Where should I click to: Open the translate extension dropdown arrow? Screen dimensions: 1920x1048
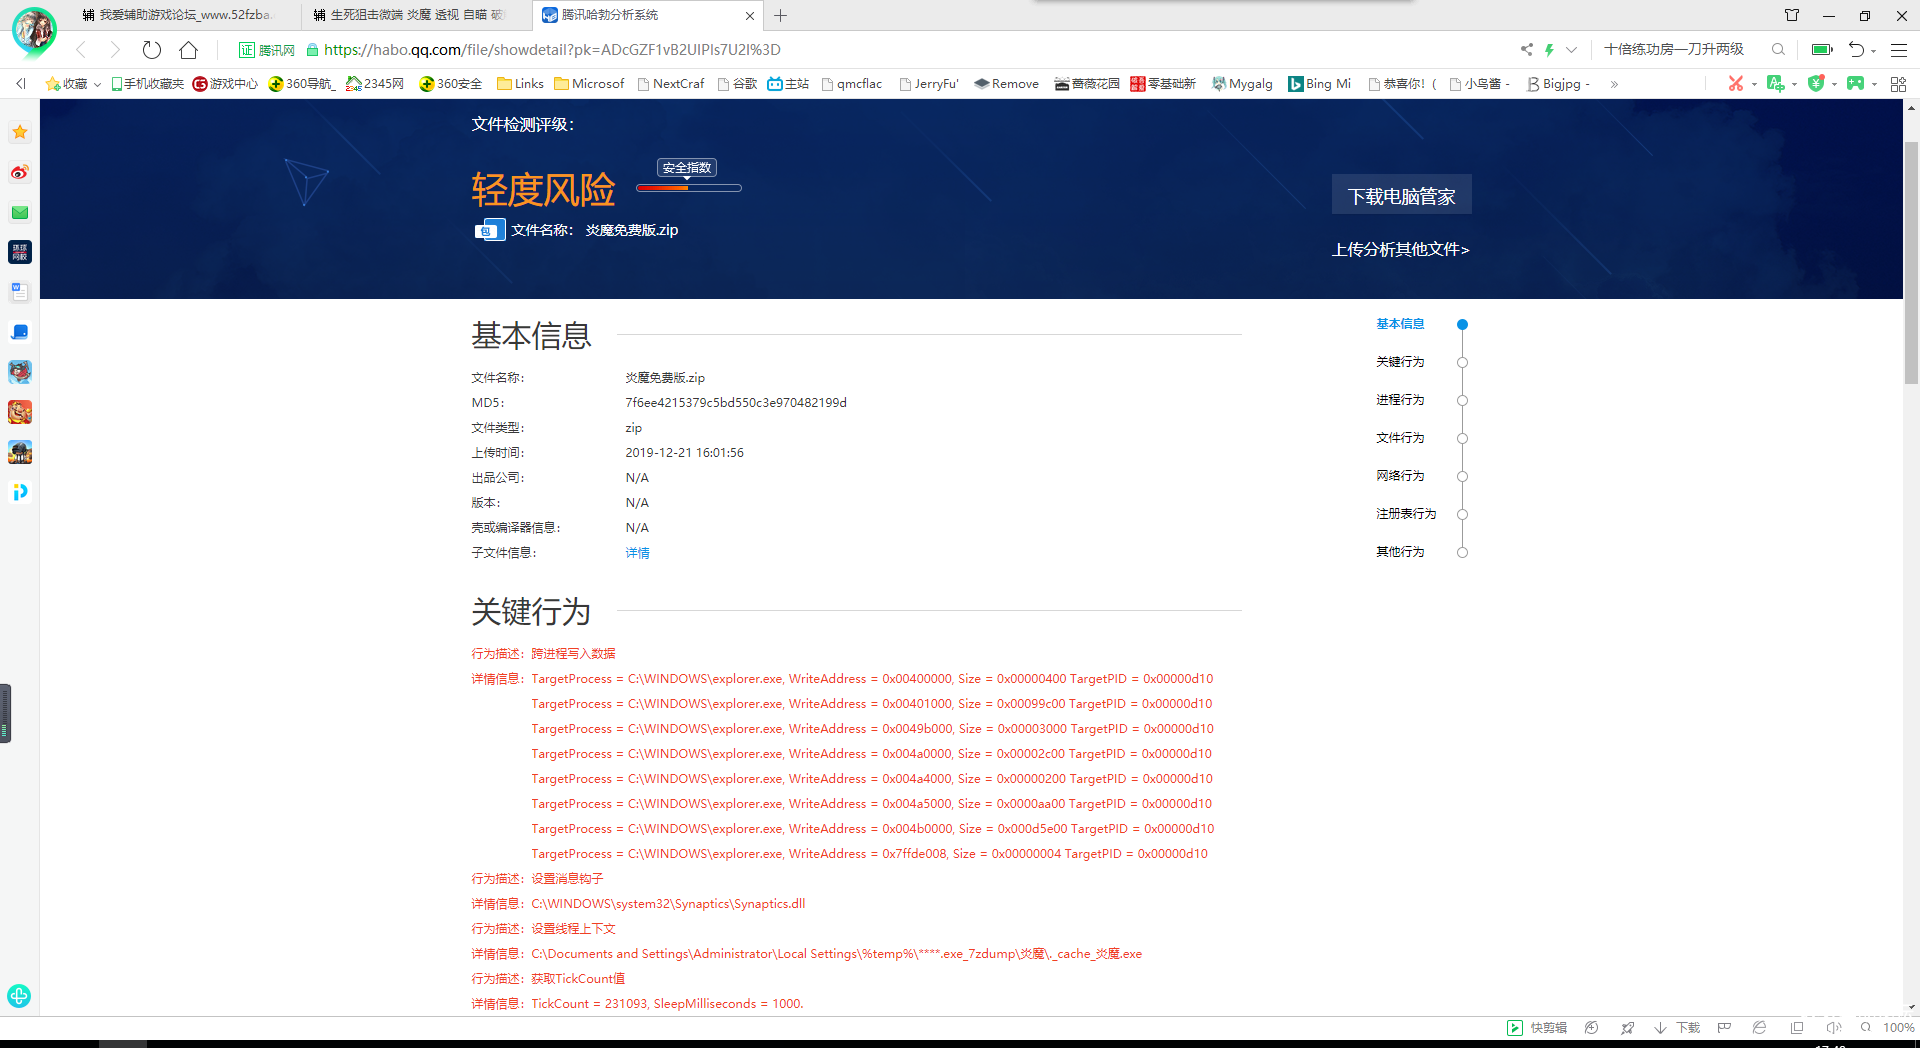(x=1794, y=85)
